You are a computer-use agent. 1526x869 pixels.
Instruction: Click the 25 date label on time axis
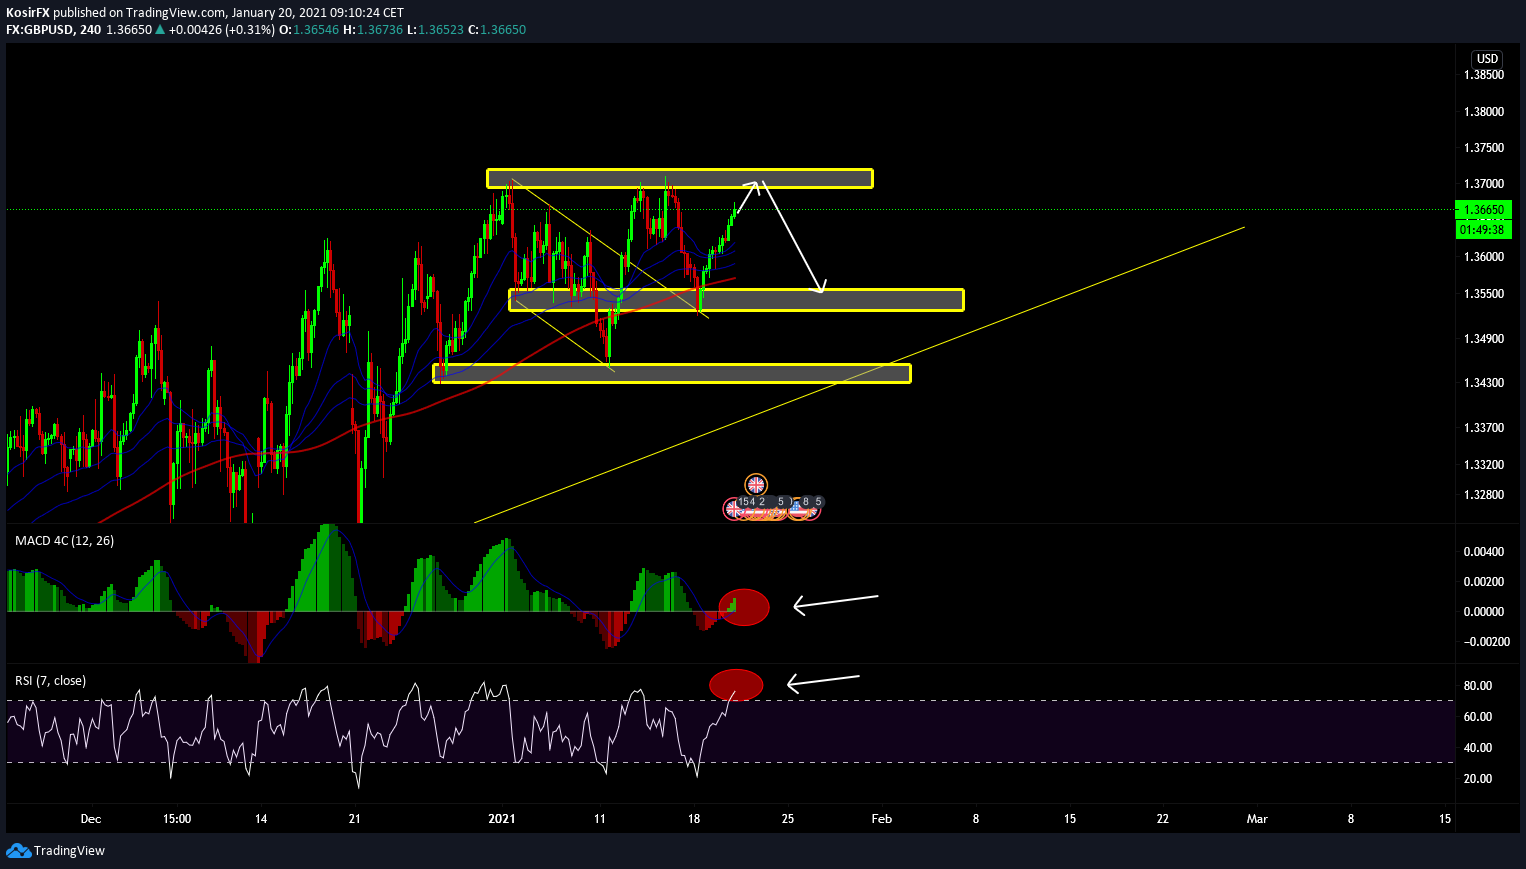coord(788,819)
